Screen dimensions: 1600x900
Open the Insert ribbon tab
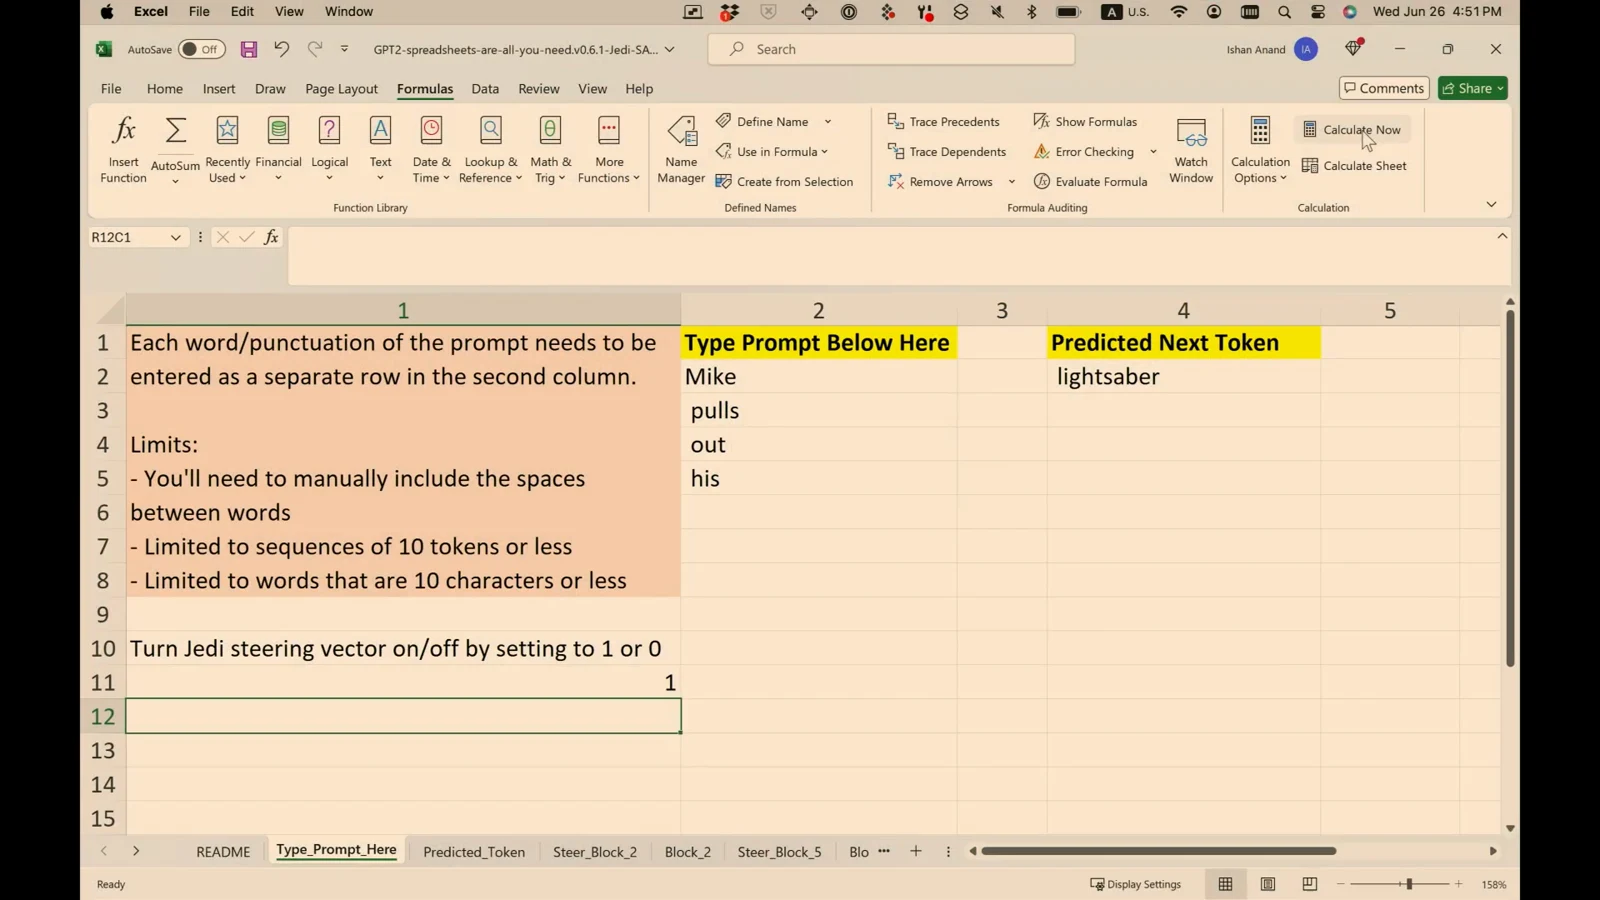point(219,88)
